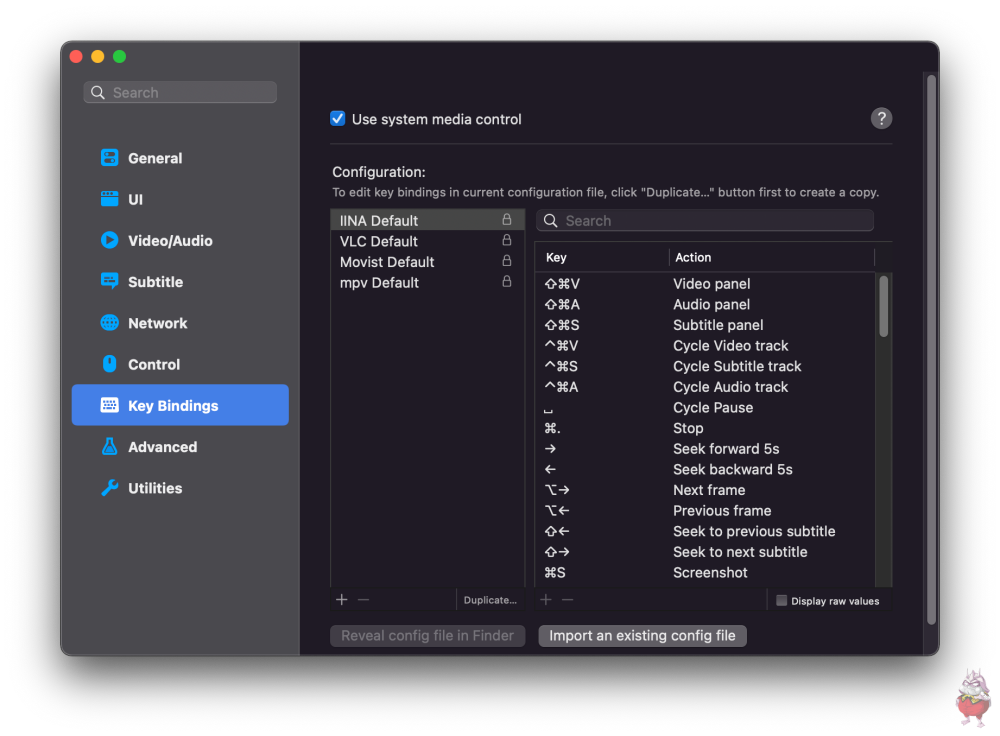
Task: Focus the key bindings Search field
Action: tap(705, 221)
